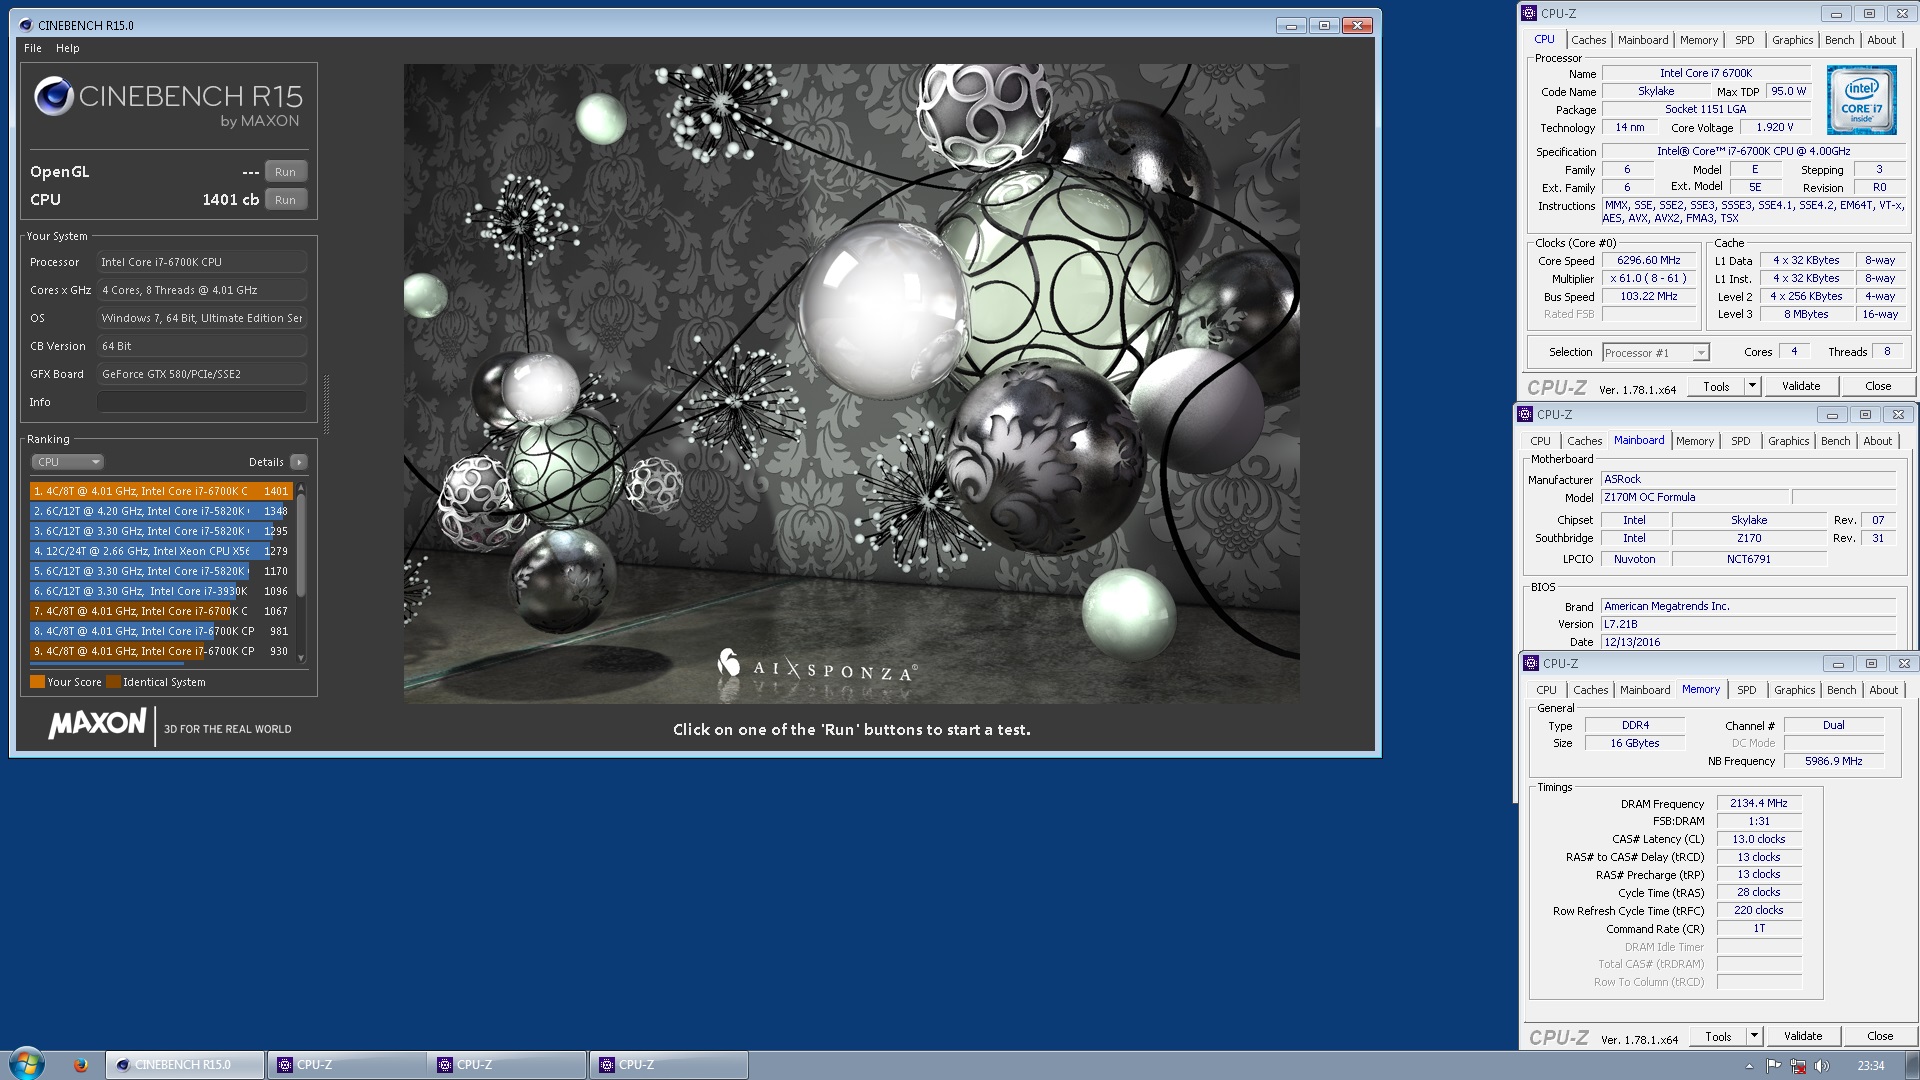Click Details arrow button in Ranking

pyautogui.click(x=298, y=462)
